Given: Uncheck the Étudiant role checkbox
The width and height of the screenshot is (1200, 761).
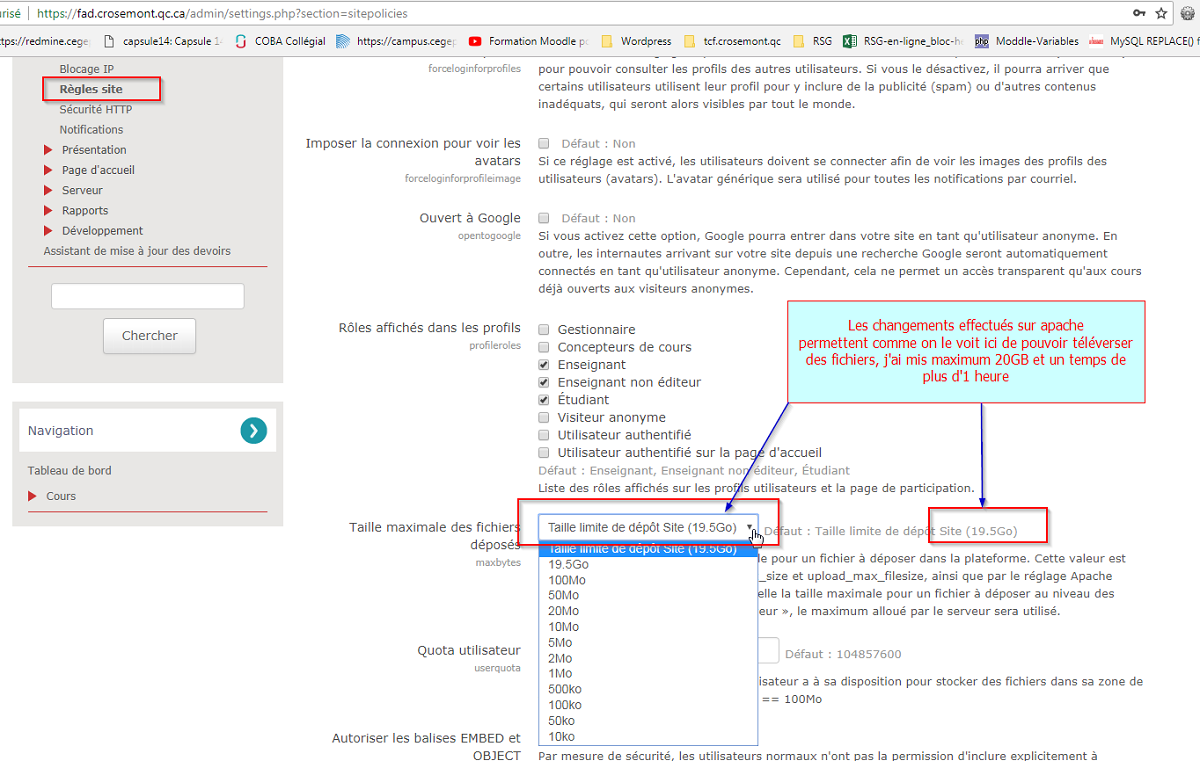Looking at the screenshot, I should tap(544, 400).
